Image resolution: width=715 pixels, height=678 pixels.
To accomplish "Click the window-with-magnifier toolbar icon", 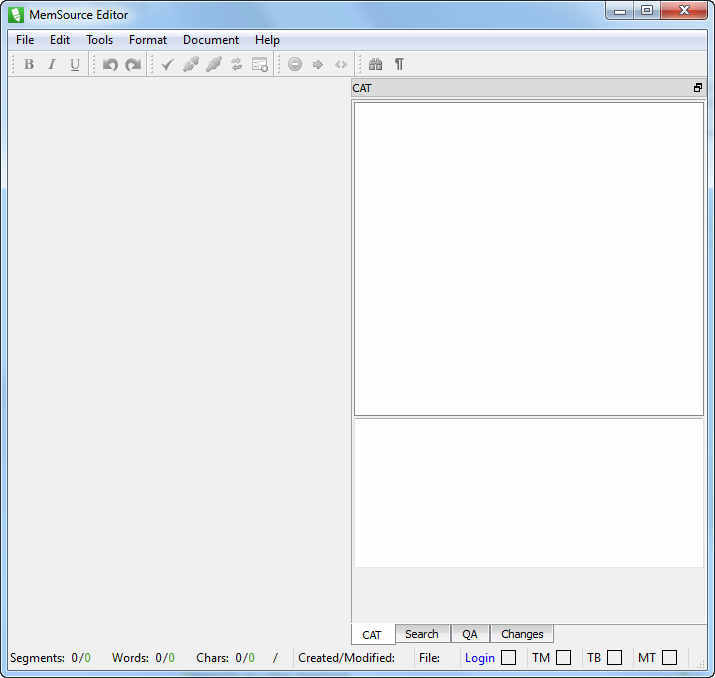I will [x=260, y=64].
